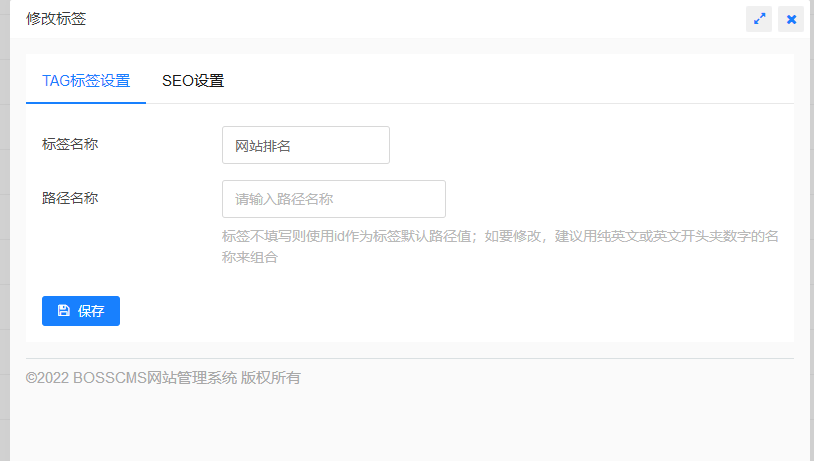
Task: Click empty title bar space beside 修改标签
Action: (x=400, y=19)
